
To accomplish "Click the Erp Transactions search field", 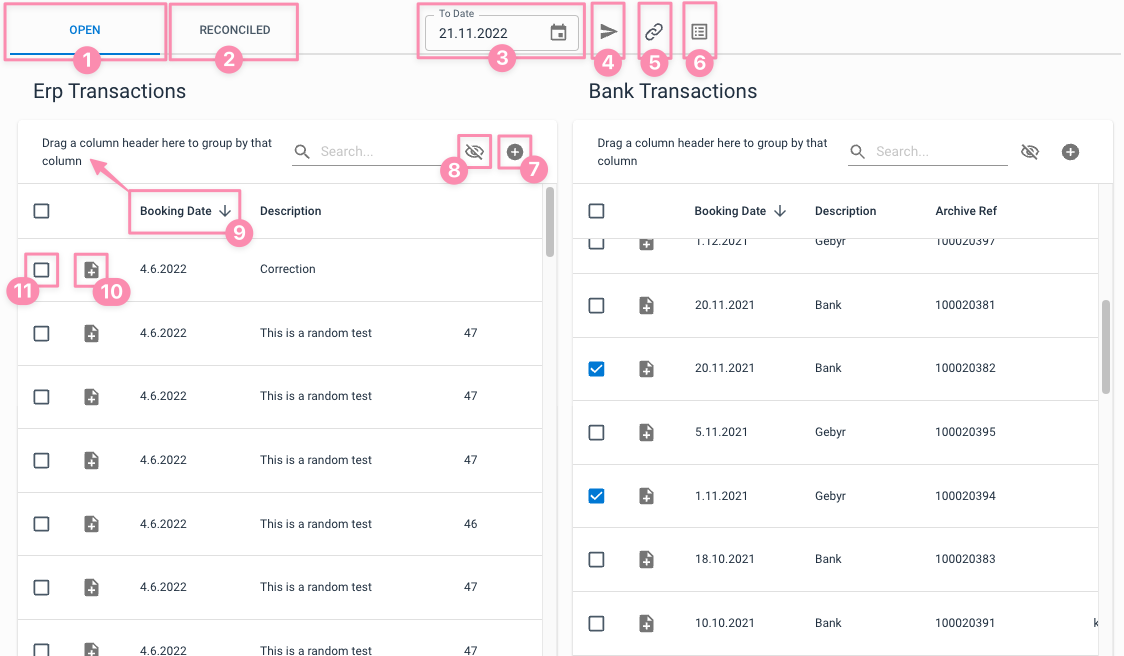I will pyautogui.click(x=380, y=152).
